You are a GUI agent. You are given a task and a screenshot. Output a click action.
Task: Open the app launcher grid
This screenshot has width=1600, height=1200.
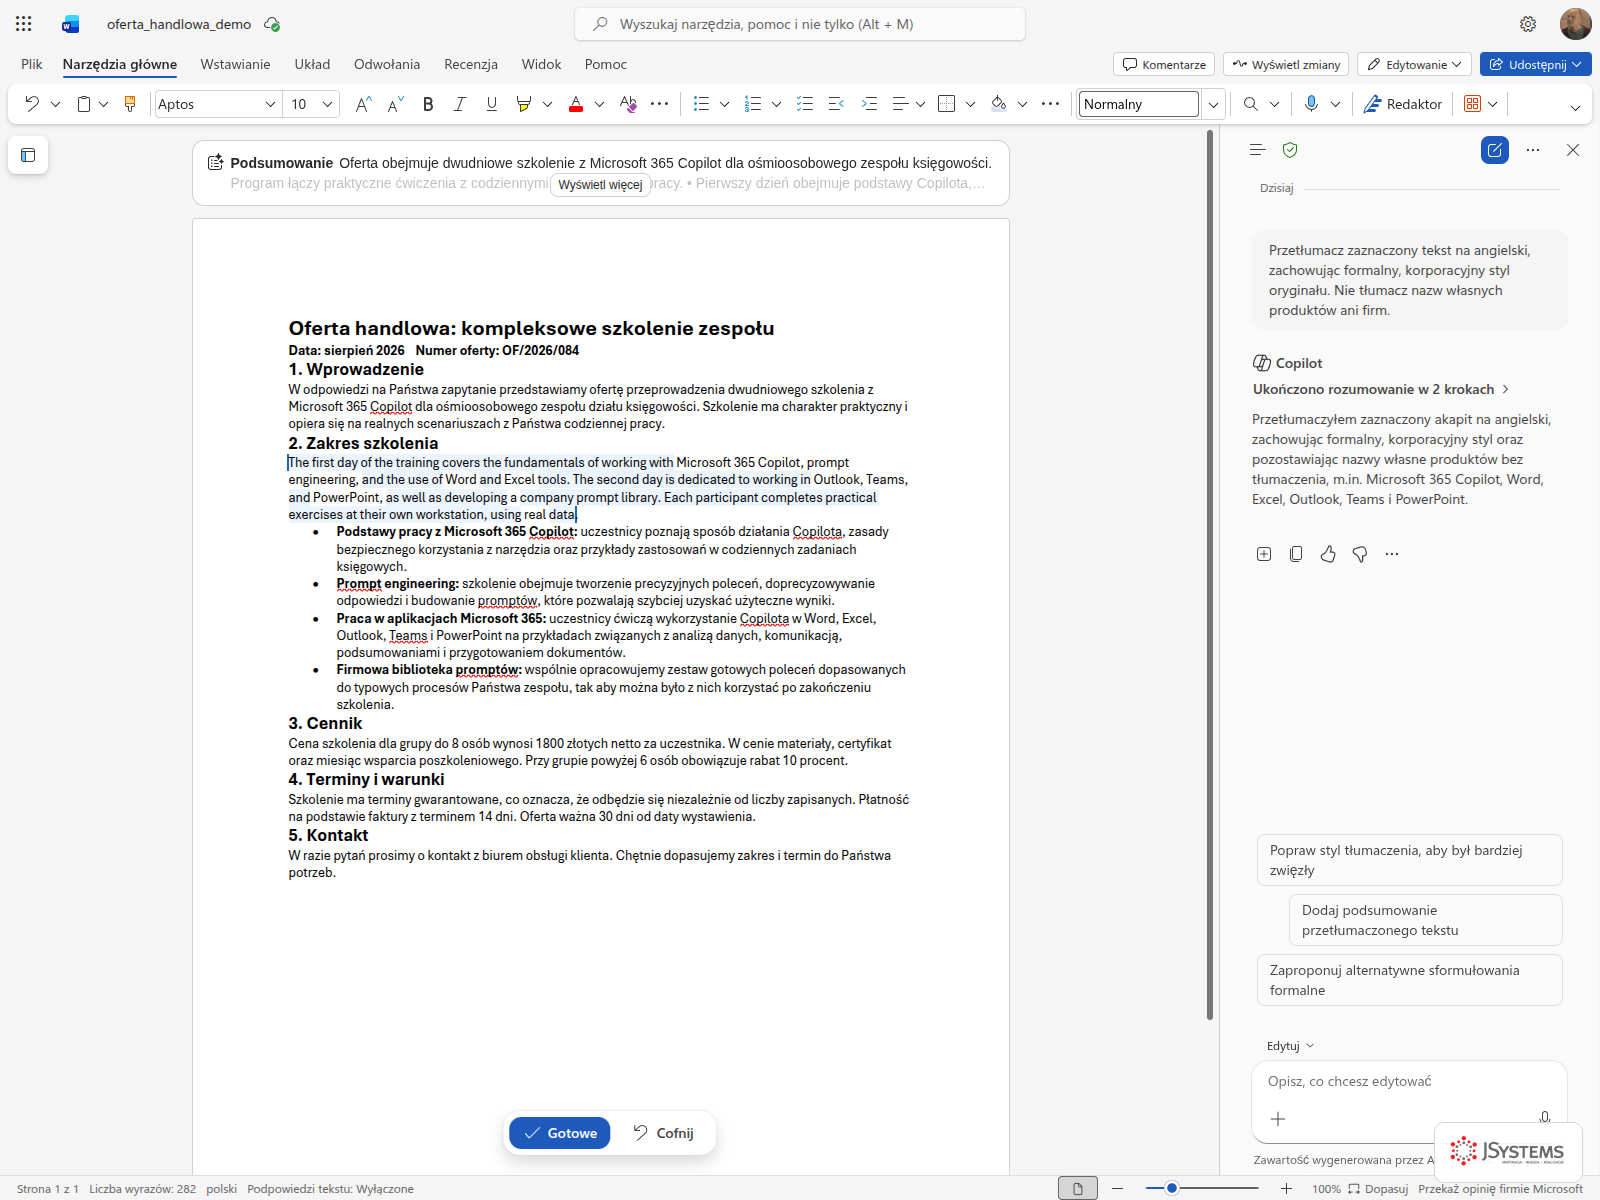coord(24,24)
